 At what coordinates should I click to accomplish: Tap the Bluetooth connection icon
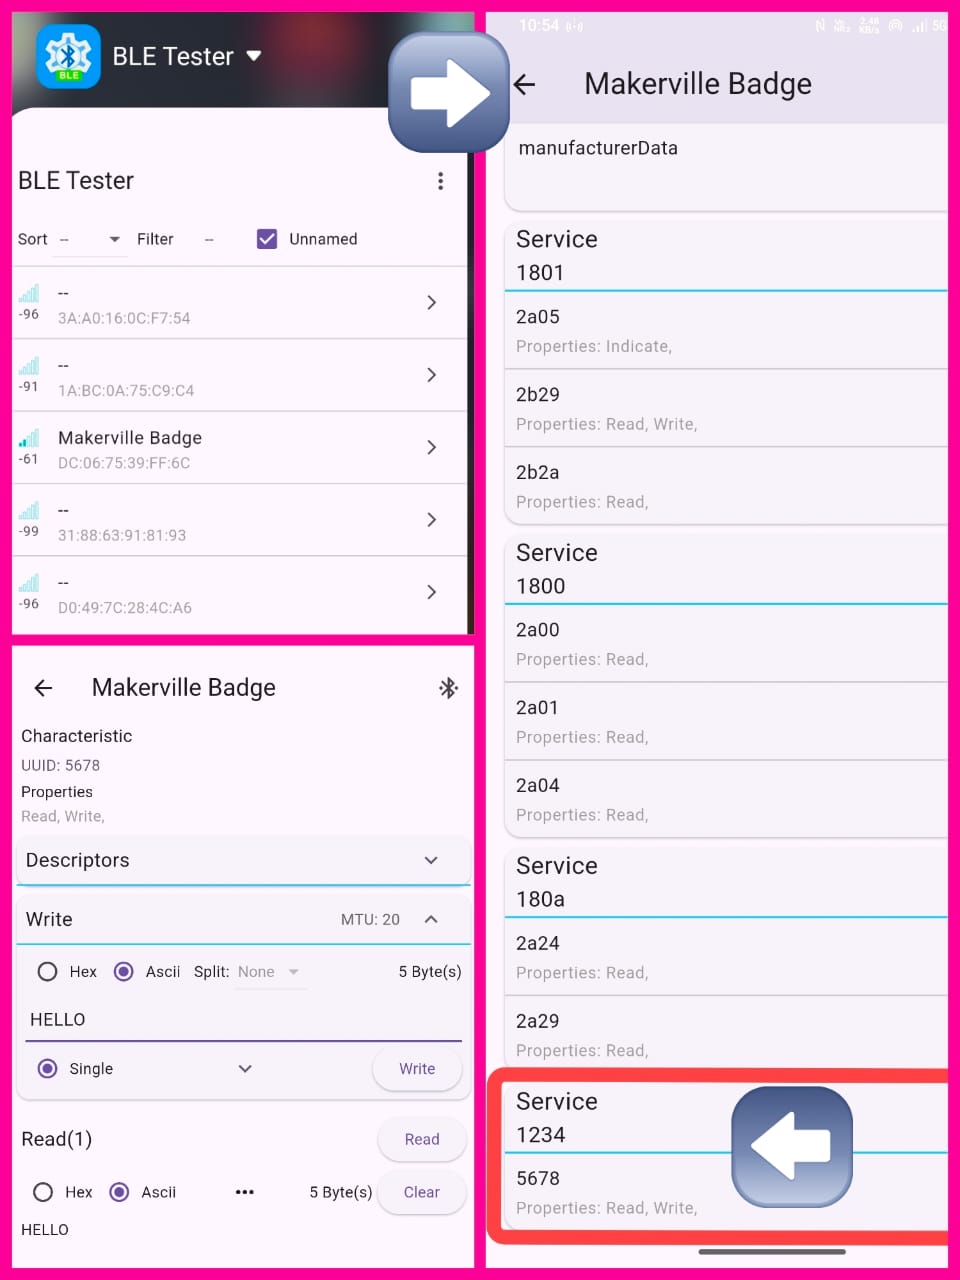point(448,688)
